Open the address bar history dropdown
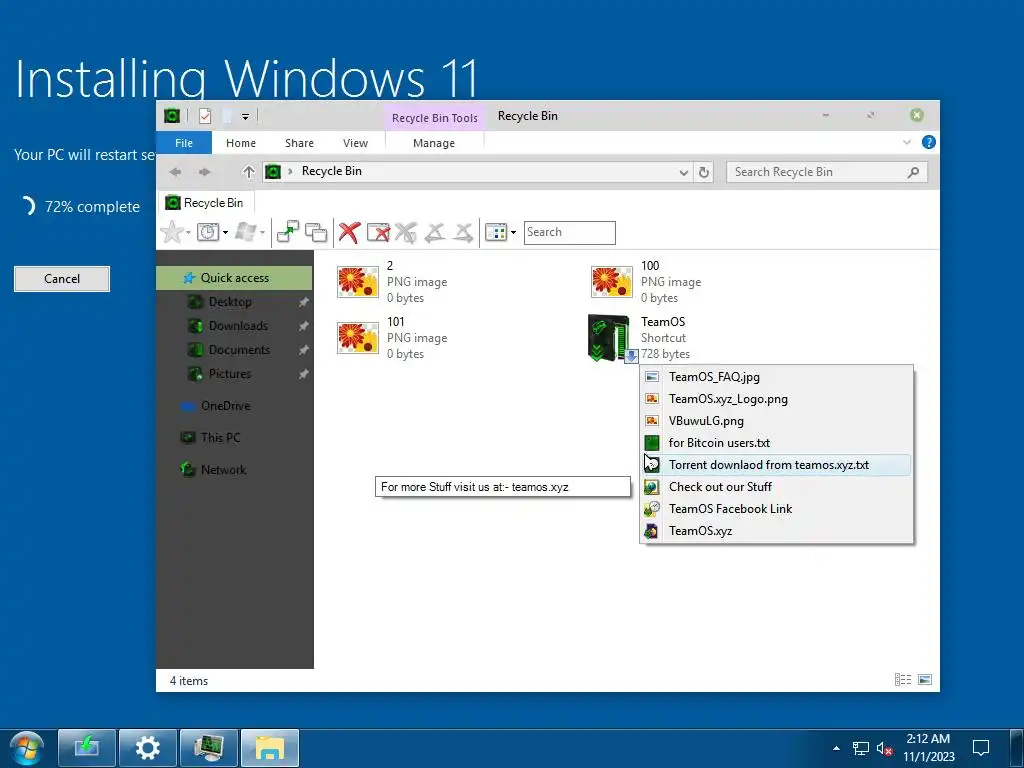Viewport: 1024px width, 768px height. [683, 172]
